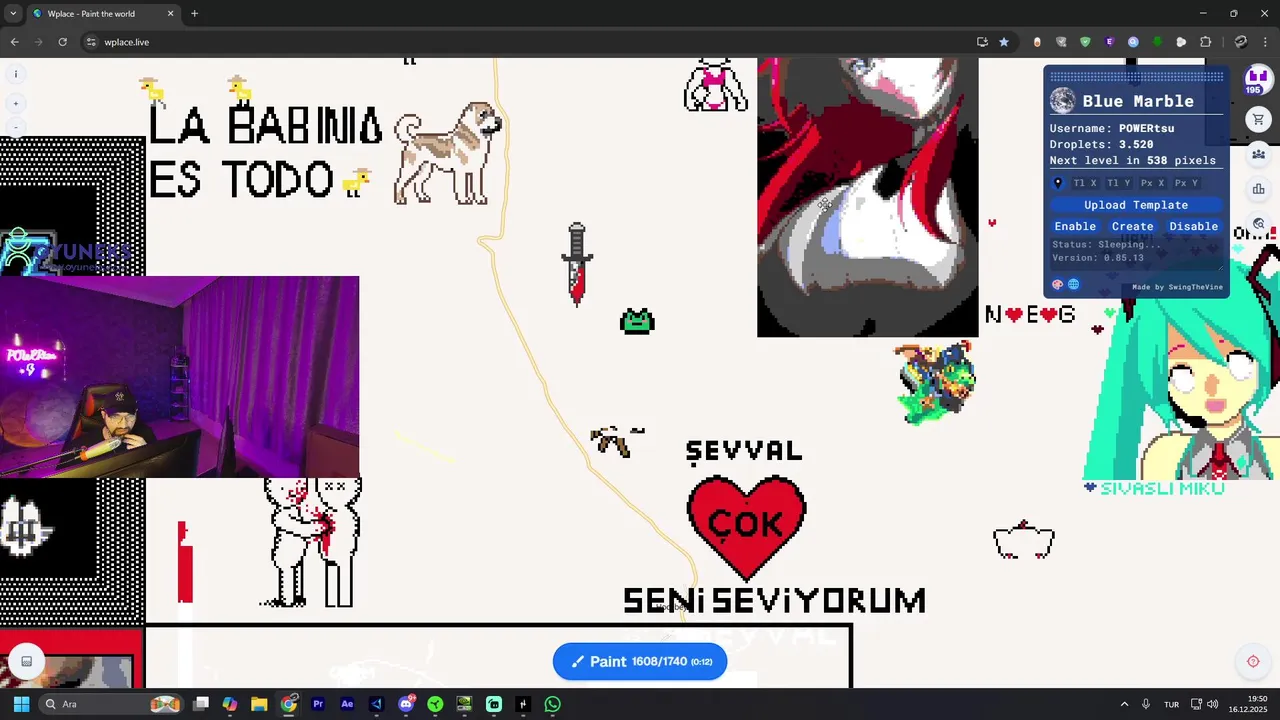Focus the Px X coordinate field
The image size is (1280, 720).
[1153, 183]
